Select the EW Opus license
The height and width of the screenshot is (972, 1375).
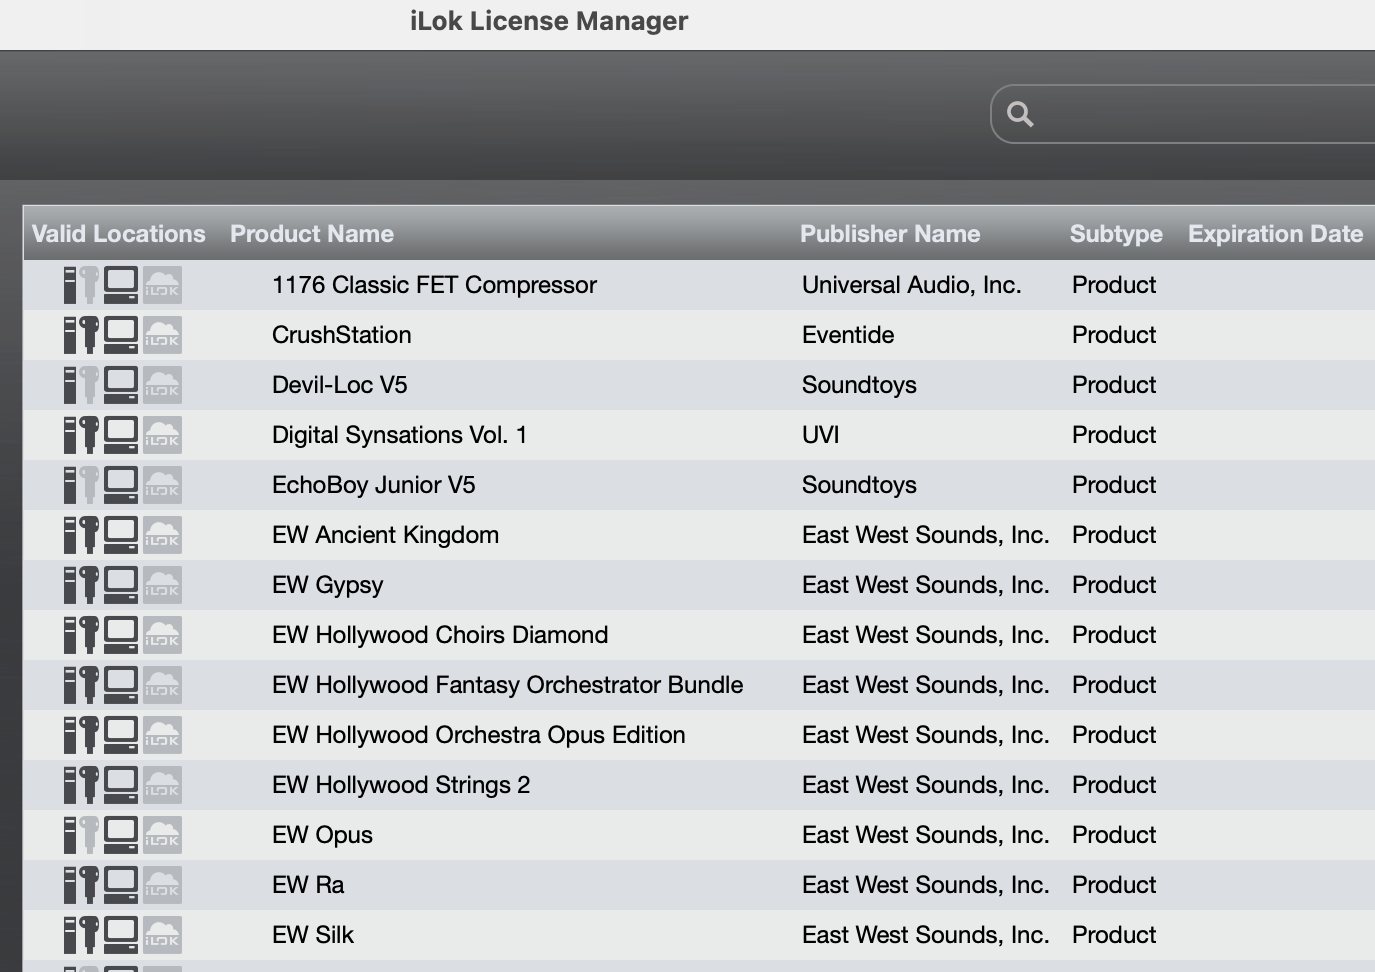(699, 835)
